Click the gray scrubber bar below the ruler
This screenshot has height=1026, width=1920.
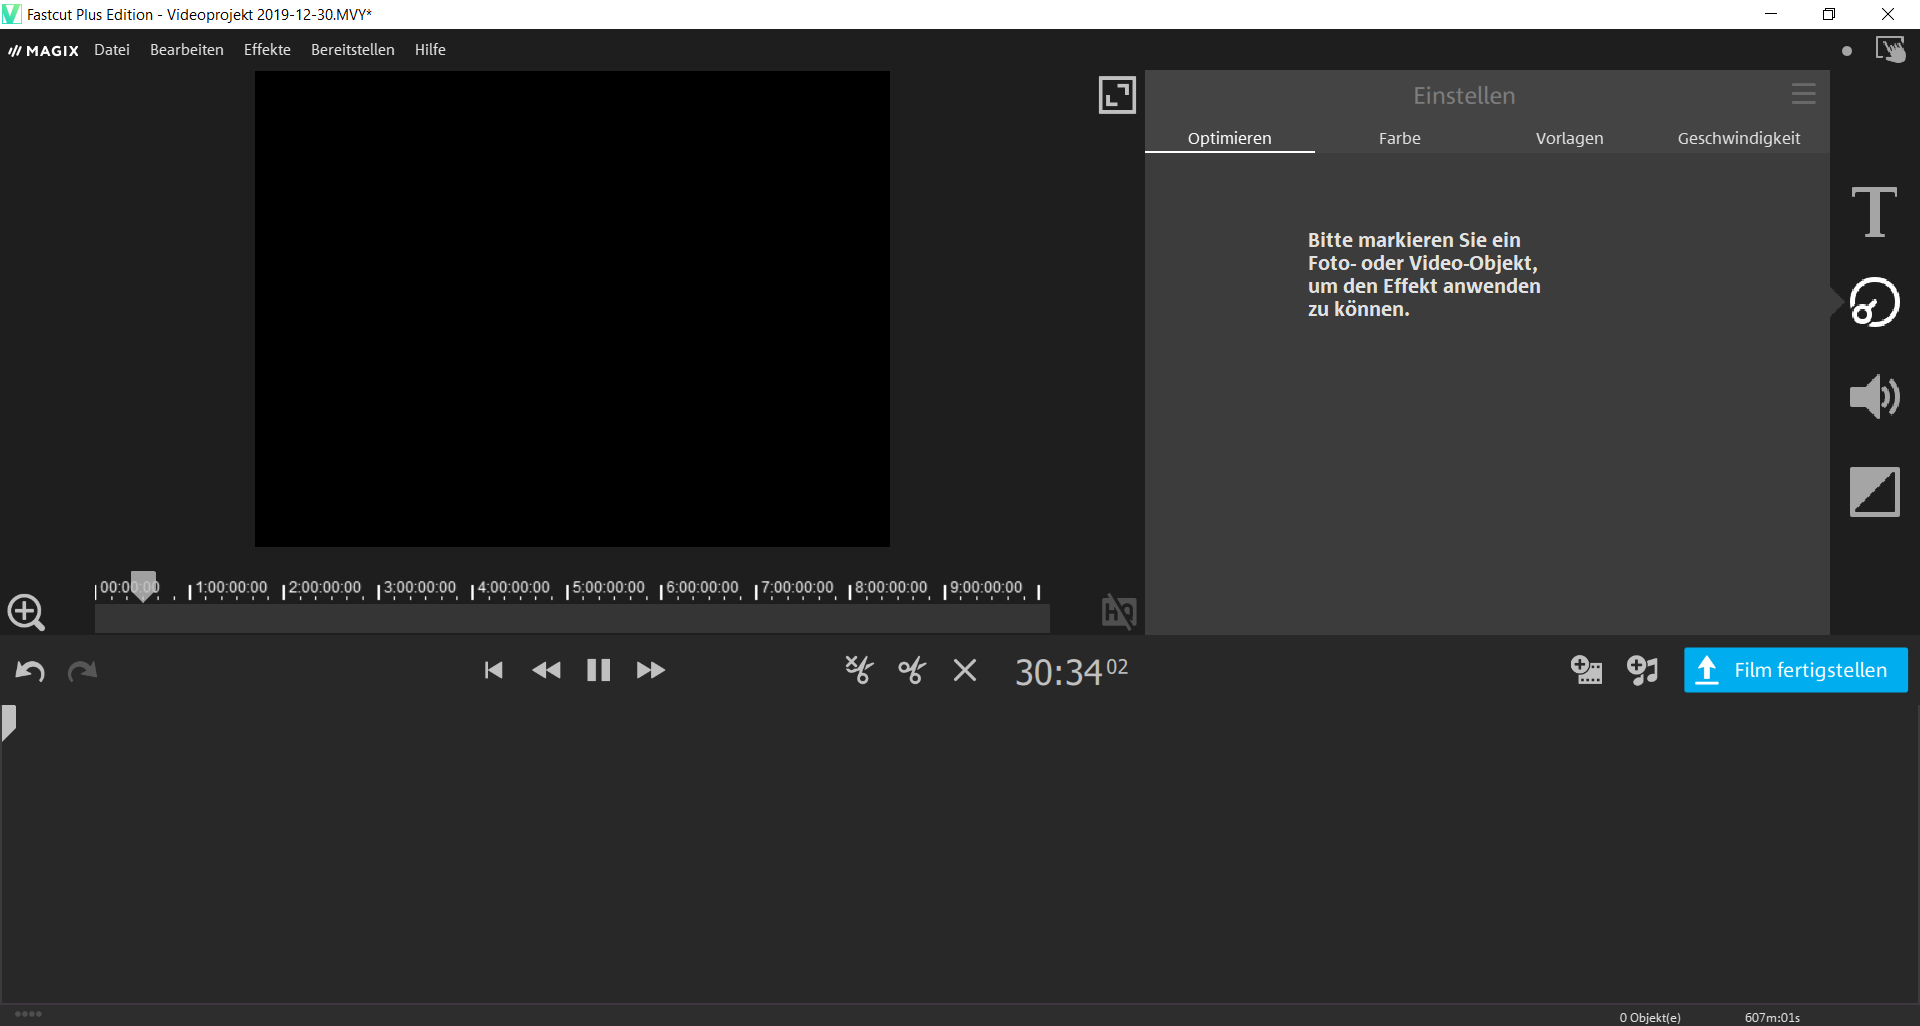point(572,619)
